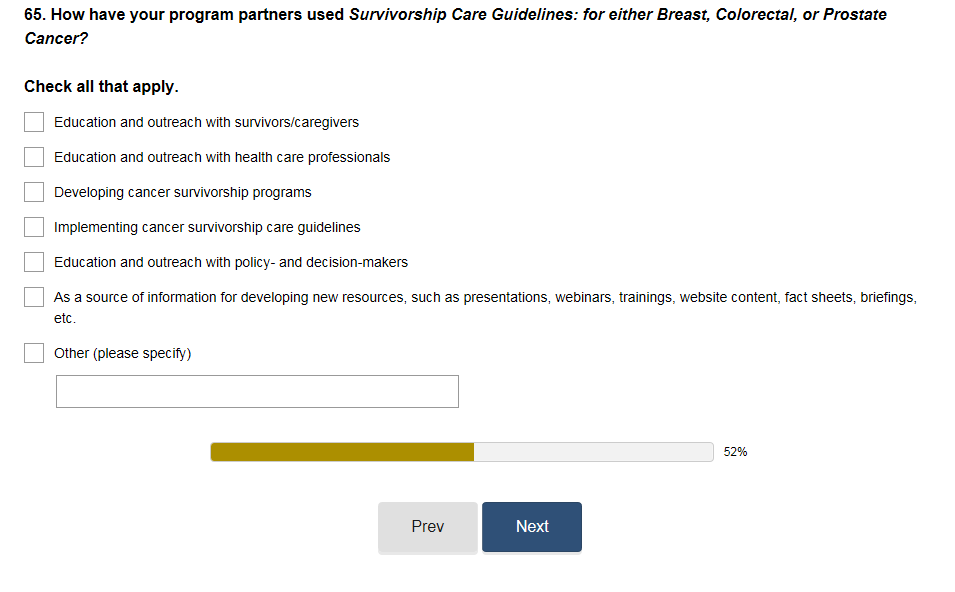Click the health care professionals label text
The height and width of the screenshot is (592, 955).
coord(222,157)
